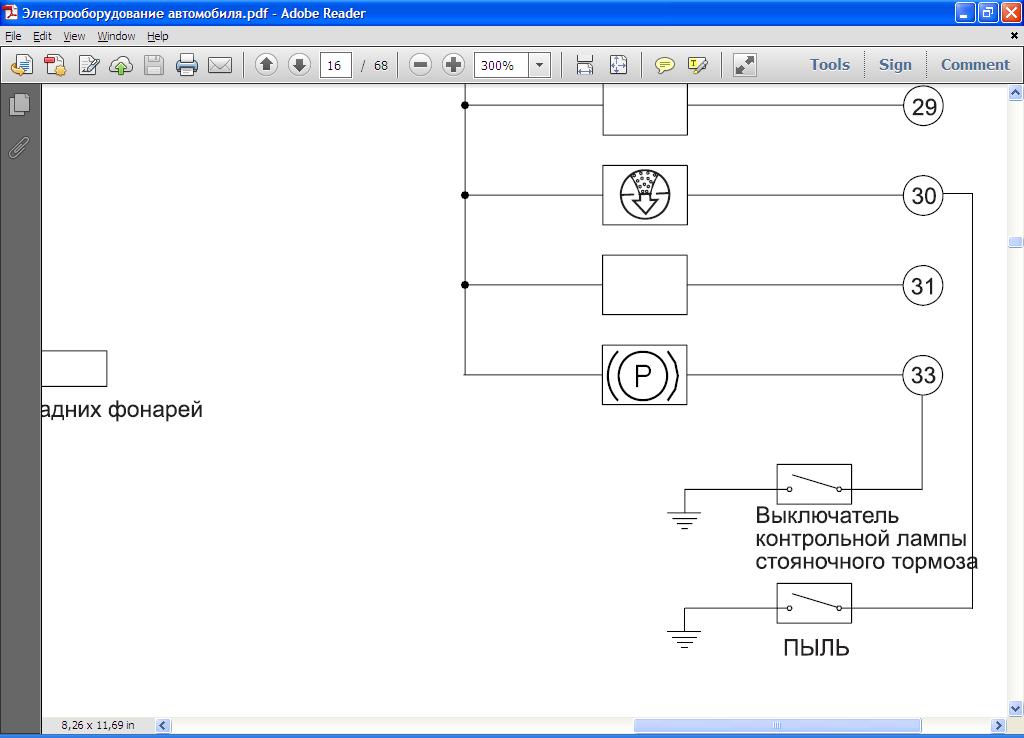Open the View menu

[x=74, y=36]
